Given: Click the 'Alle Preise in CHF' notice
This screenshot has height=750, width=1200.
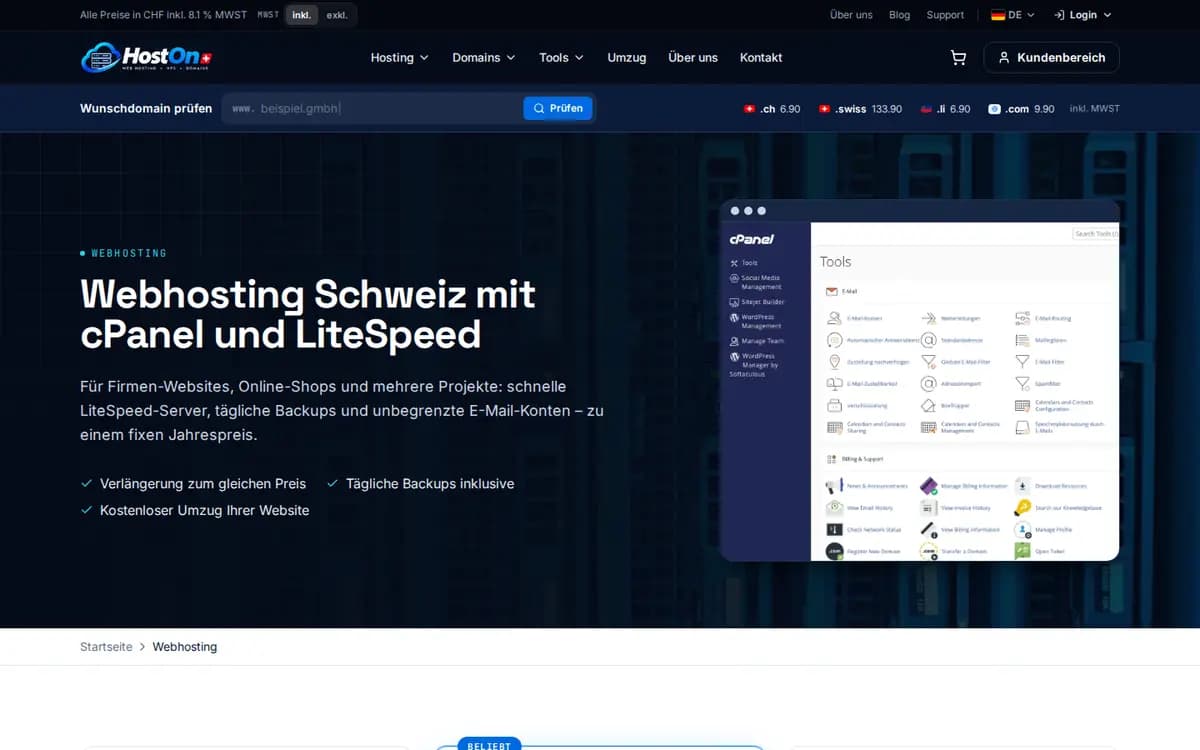Looking at the screenshot, I should tap(163, 15).
